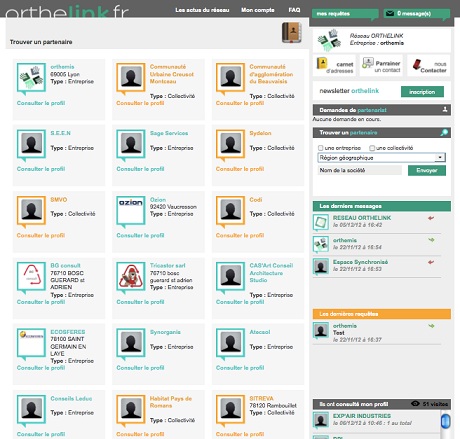Click the 'Trouver un partenaire' page heading
This screenshot has height=439, width=460.
[x=41, y=42]
